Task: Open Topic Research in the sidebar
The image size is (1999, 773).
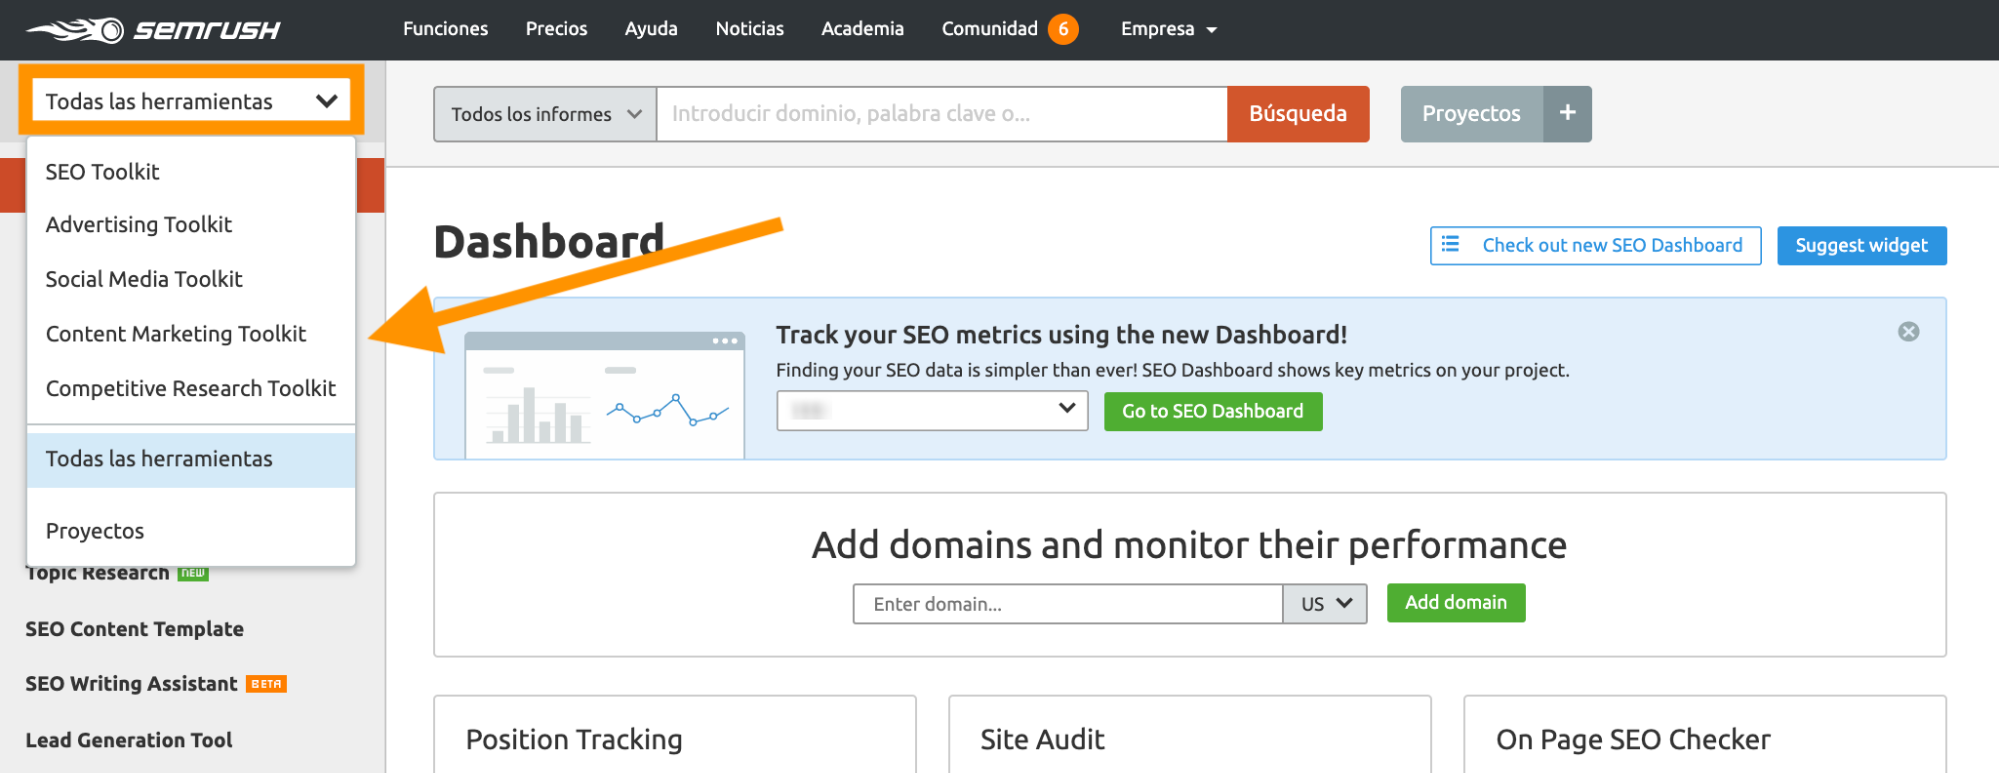Action: coord(98,574)
